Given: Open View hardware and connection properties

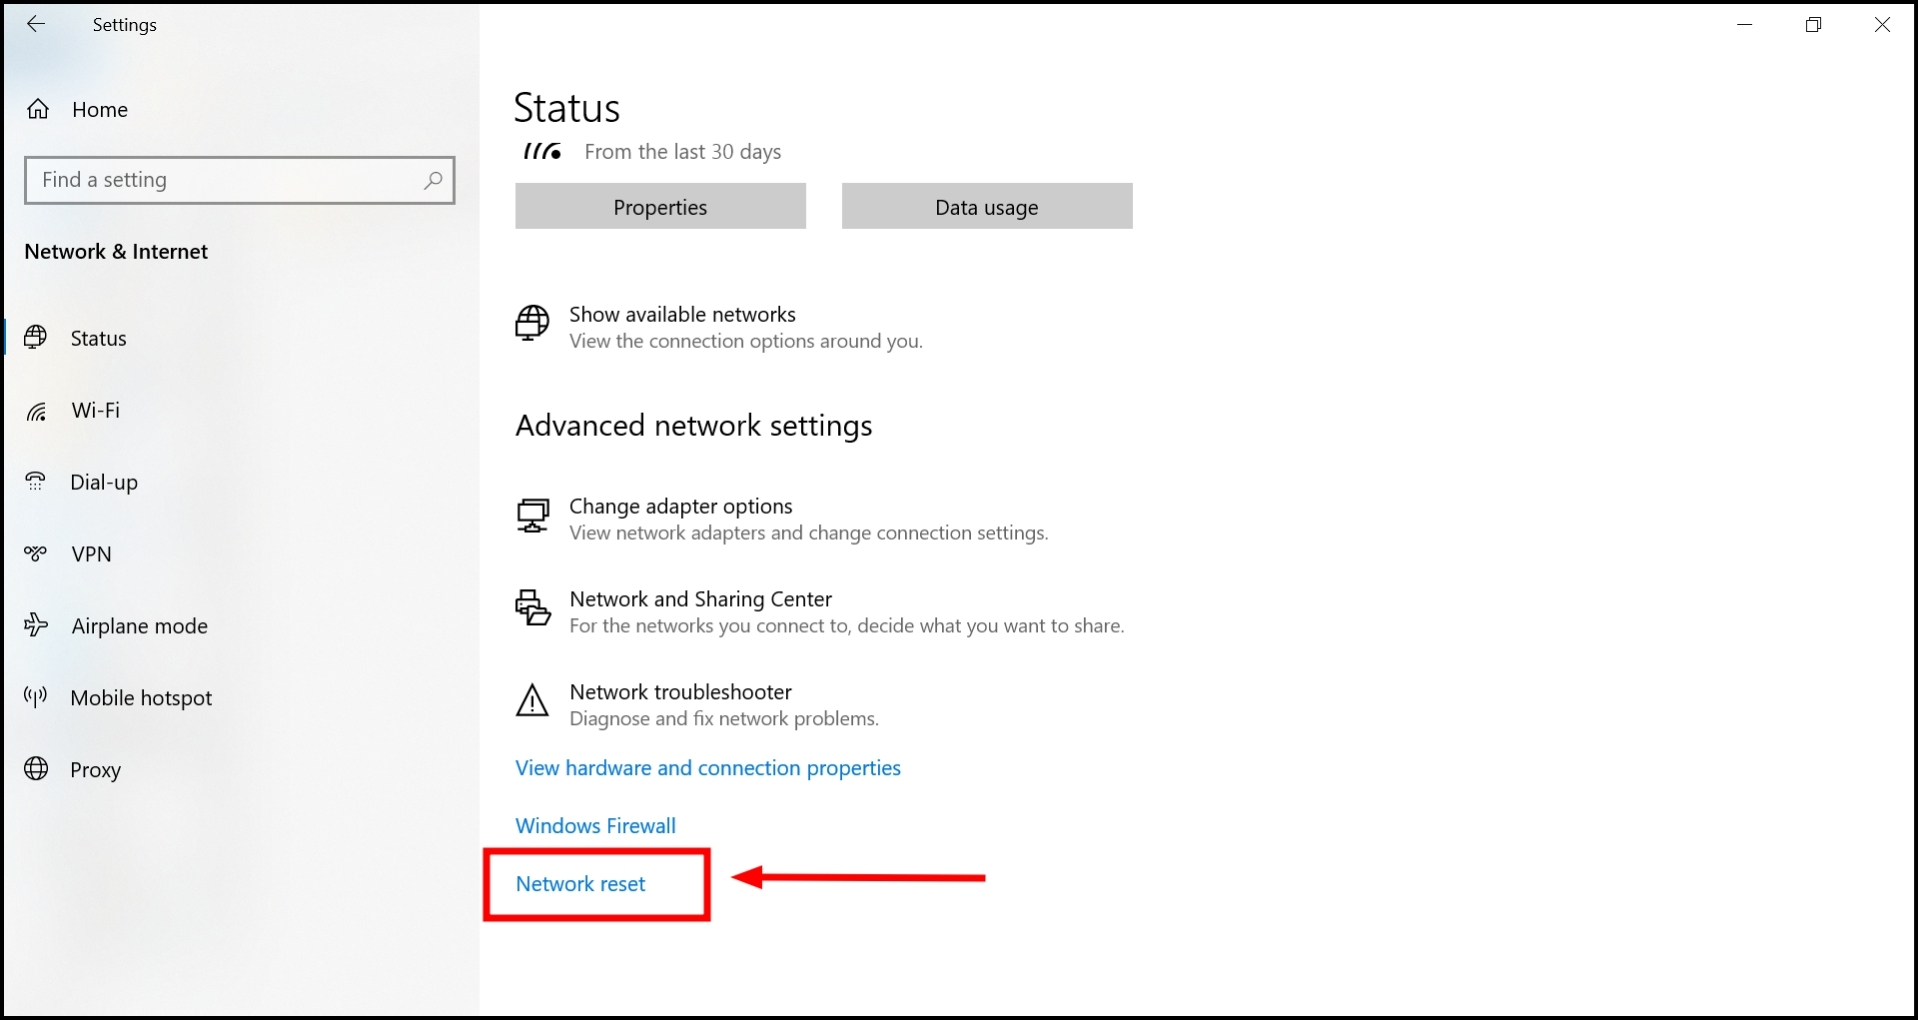Looking at the screenshot, I should pyautogui.click(x=707, y=768).
